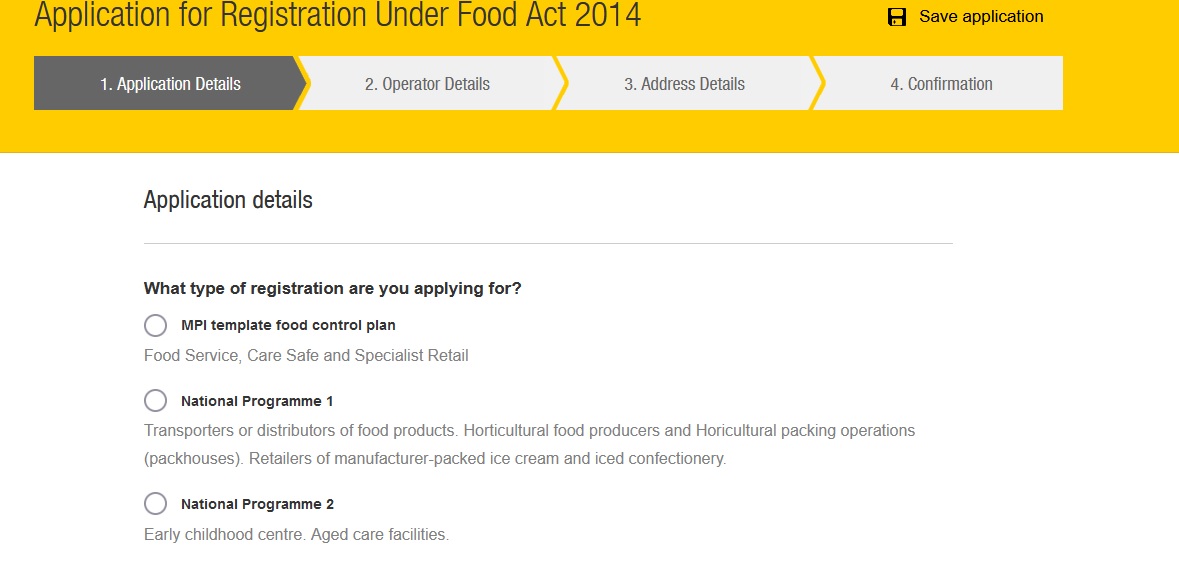Click the Application details section heading

(x=228, y=200)
